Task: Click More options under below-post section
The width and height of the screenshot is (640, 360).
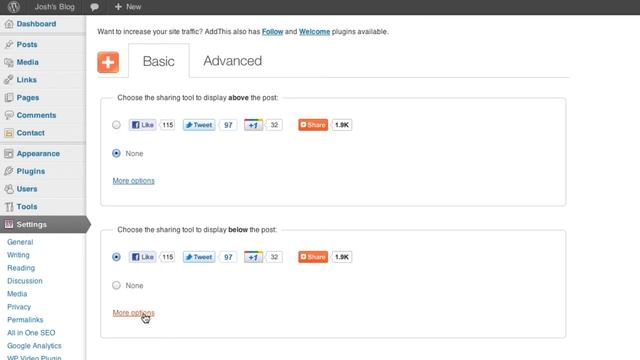Action: (133, 313)
